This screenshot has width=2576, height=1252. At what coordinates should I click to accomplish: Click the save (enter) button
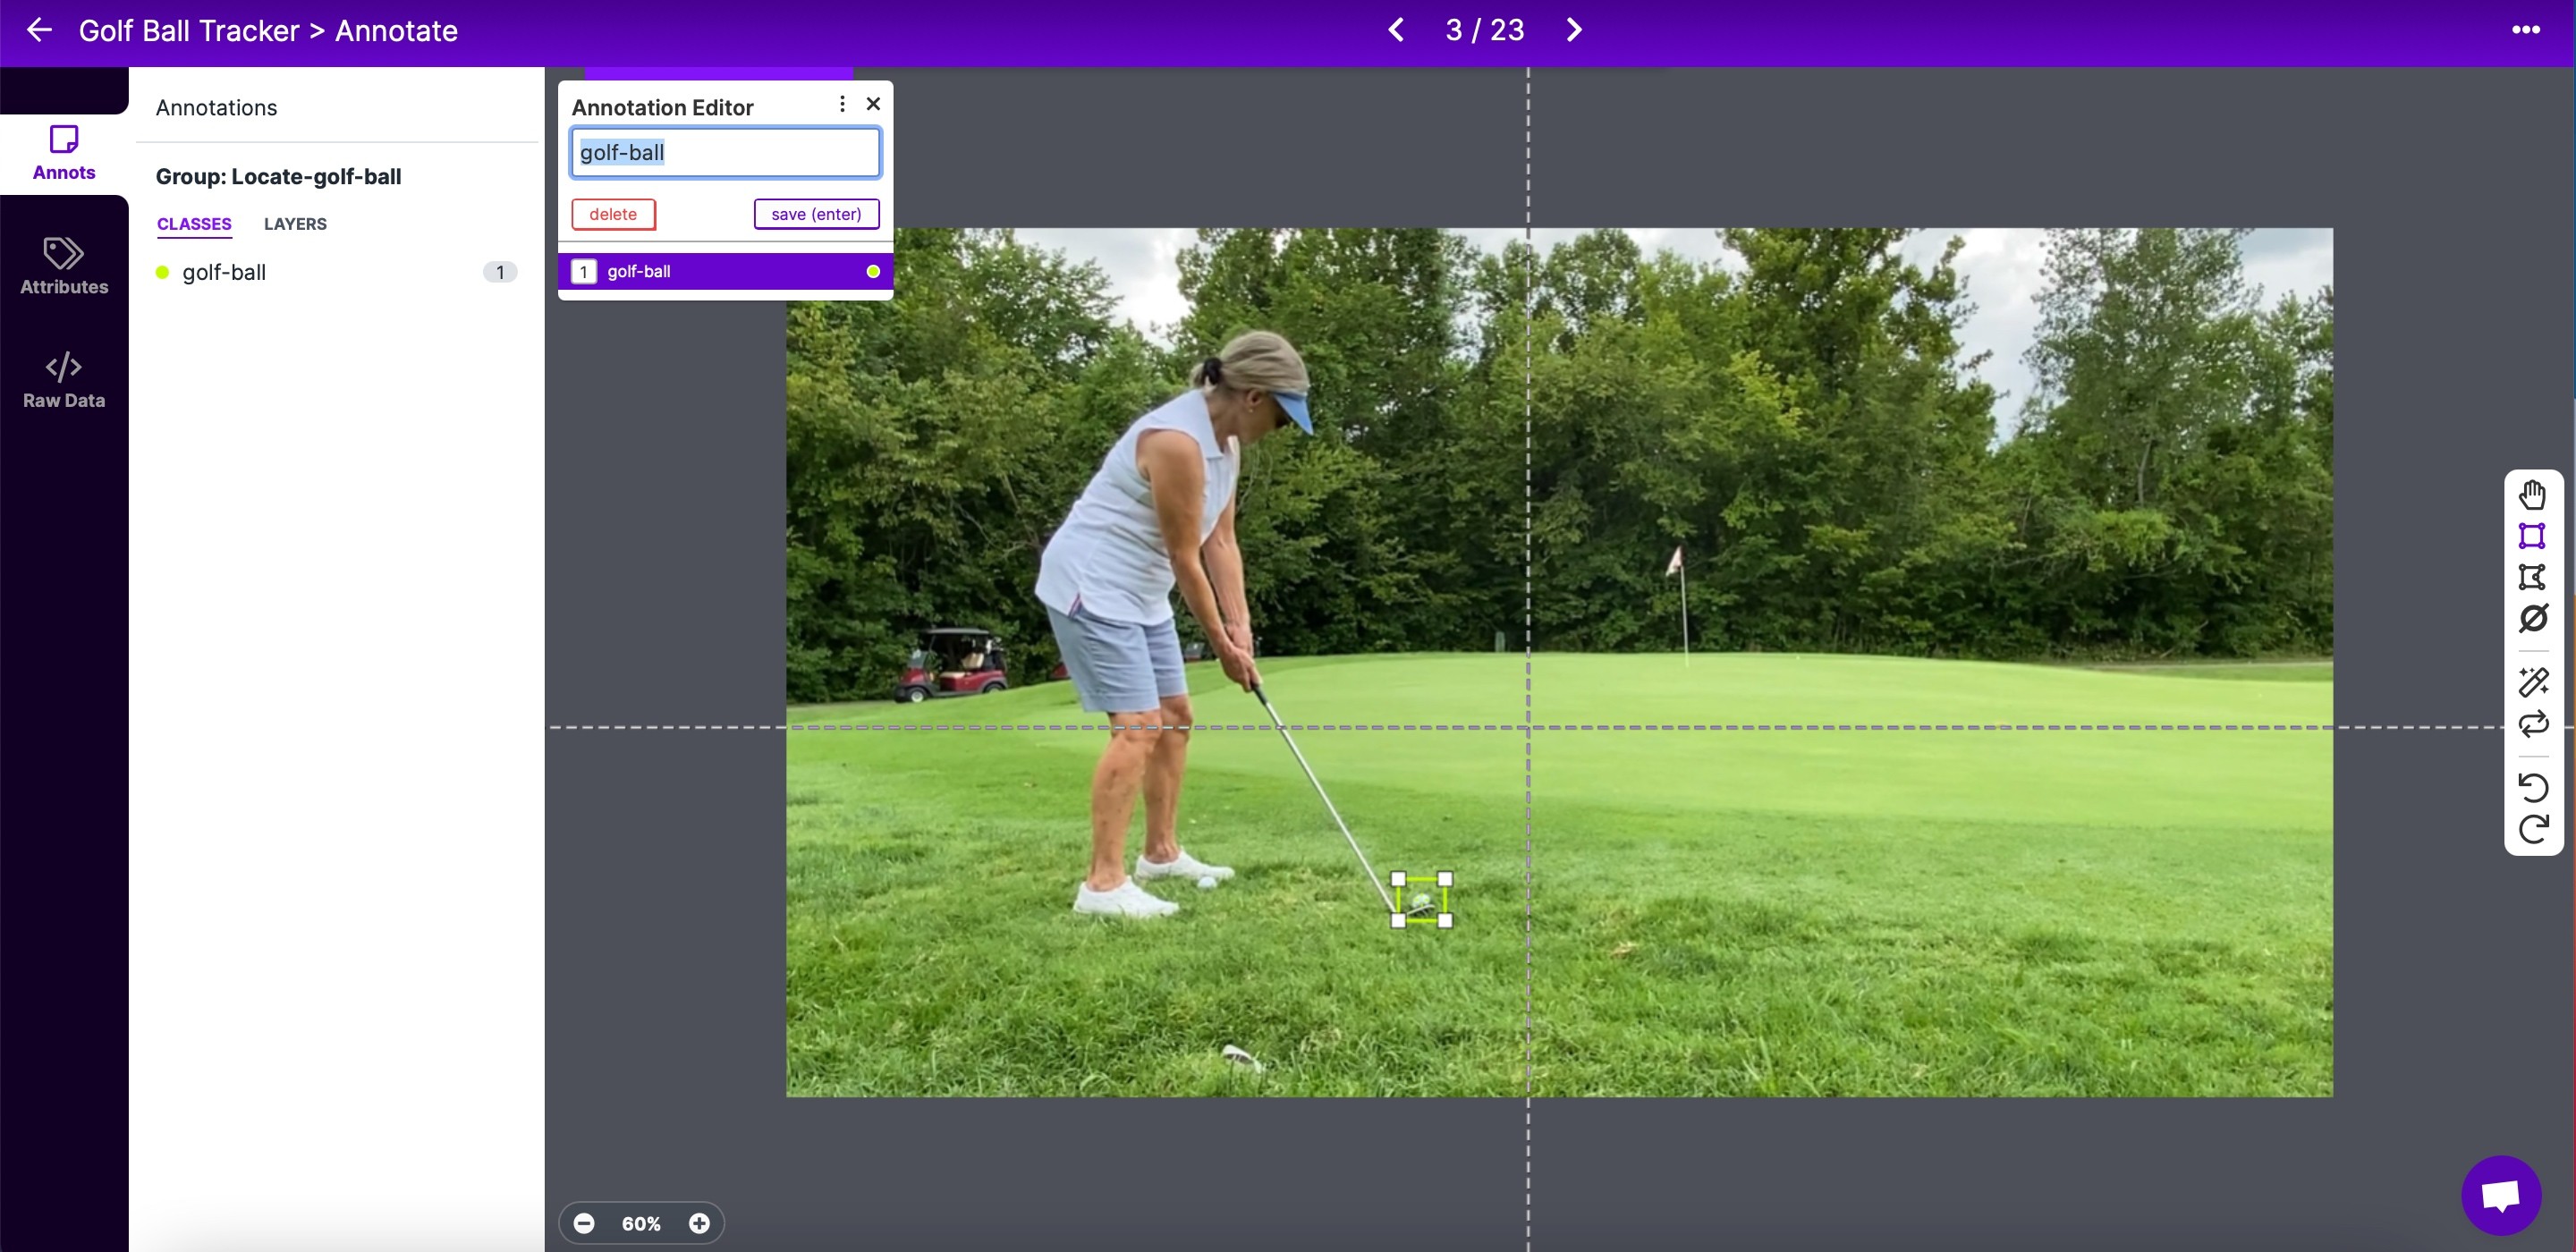pos(816,214)
